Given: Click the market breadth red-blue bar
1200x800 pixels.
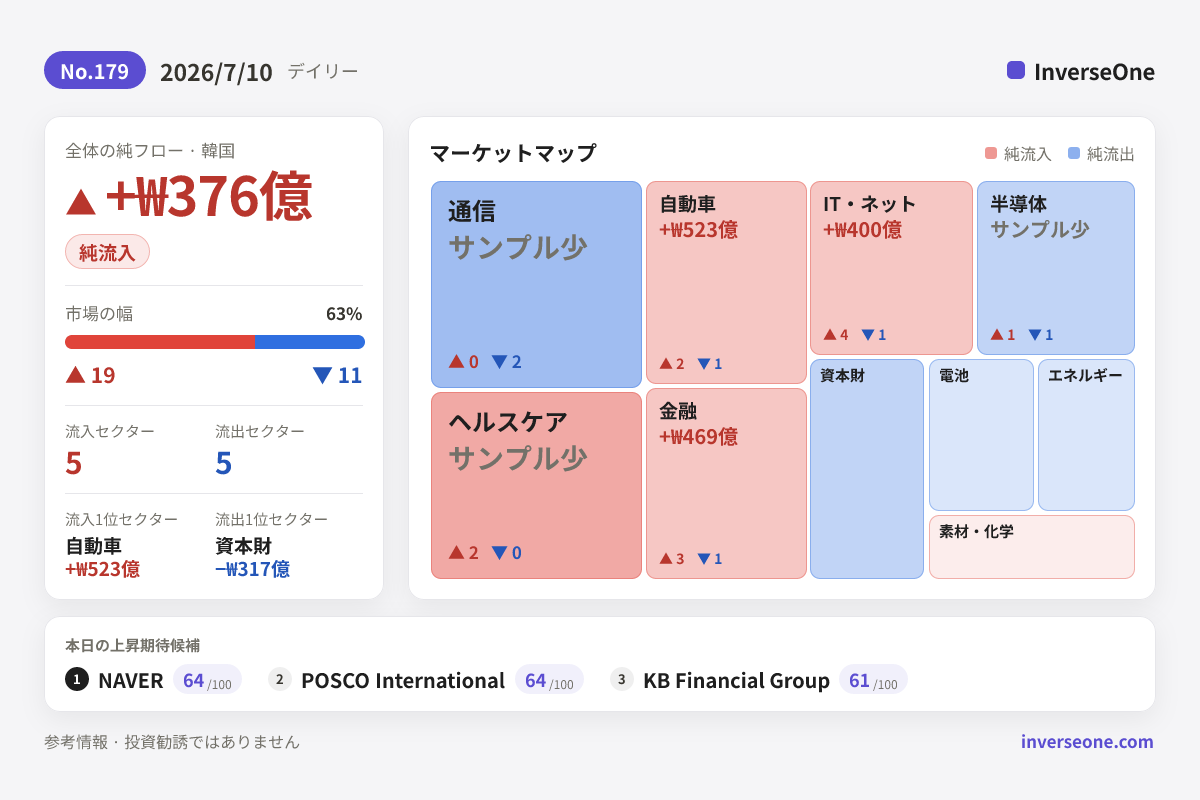Looking at the screenshot, I should (215, 342).
